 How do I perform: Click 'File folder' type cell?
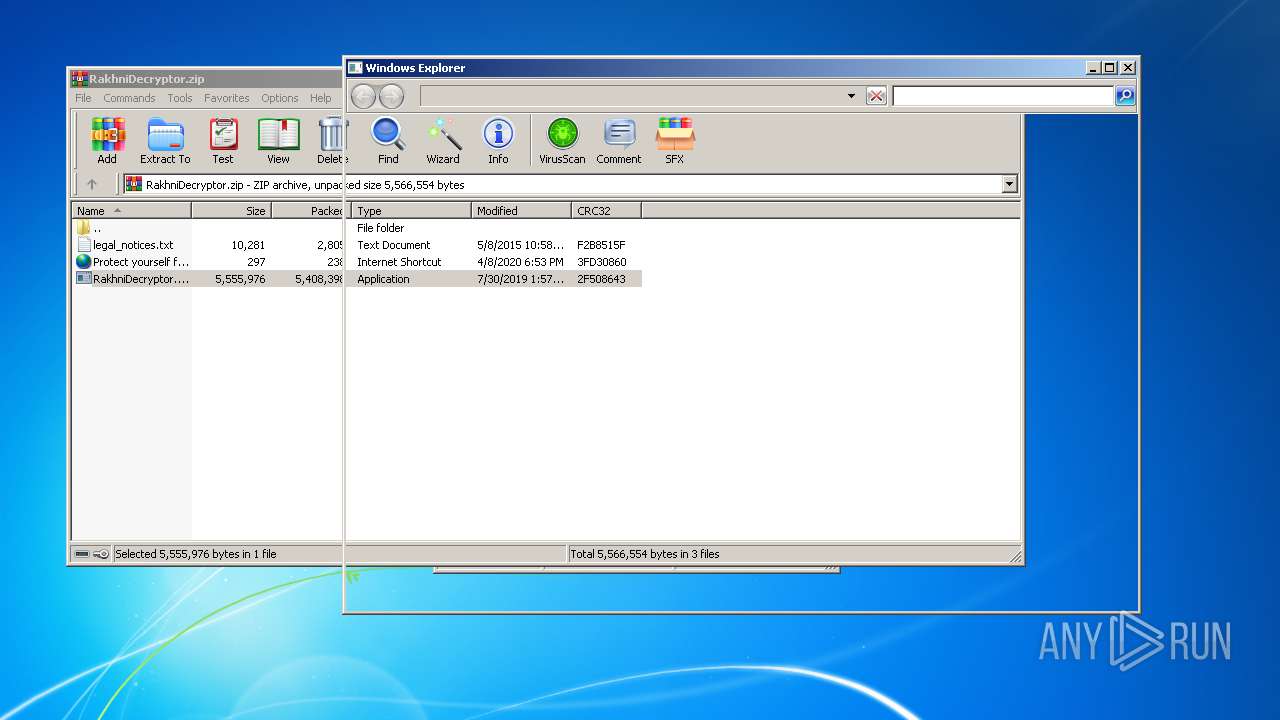[380, 228]
